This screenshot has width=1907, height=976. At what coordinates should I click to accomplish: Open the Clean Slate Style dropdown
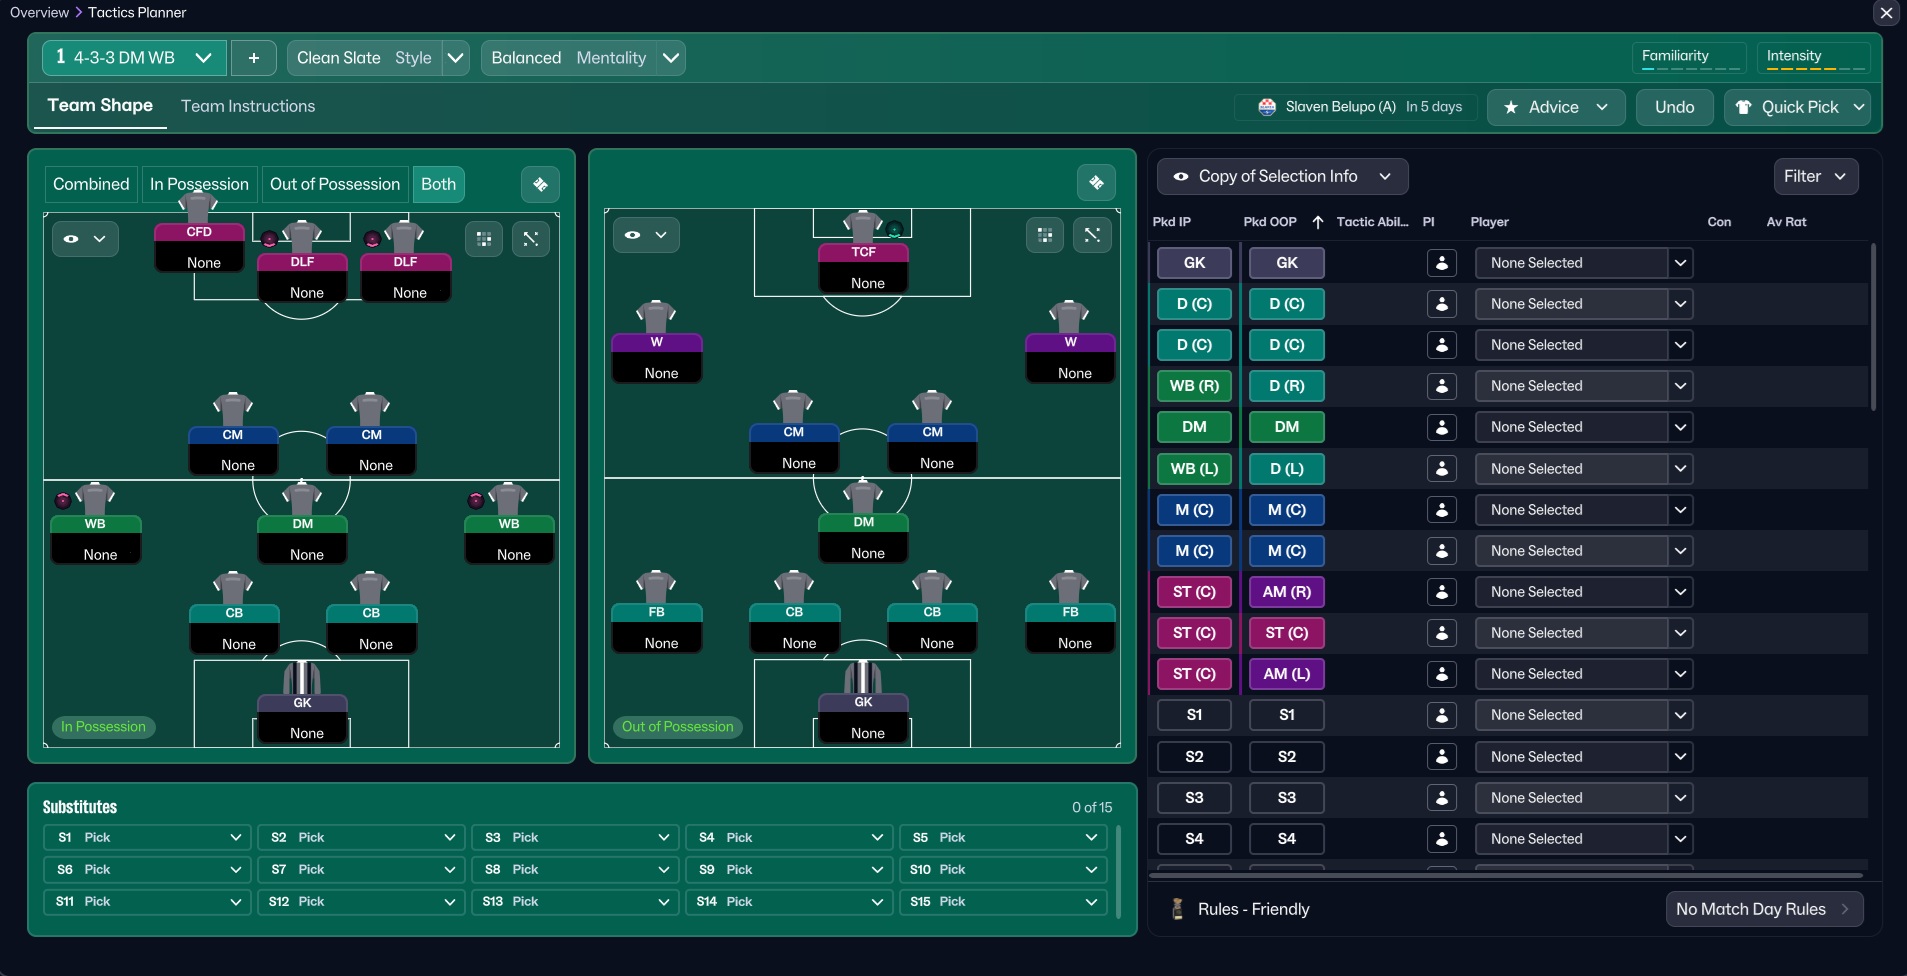[x=378, y=58]
